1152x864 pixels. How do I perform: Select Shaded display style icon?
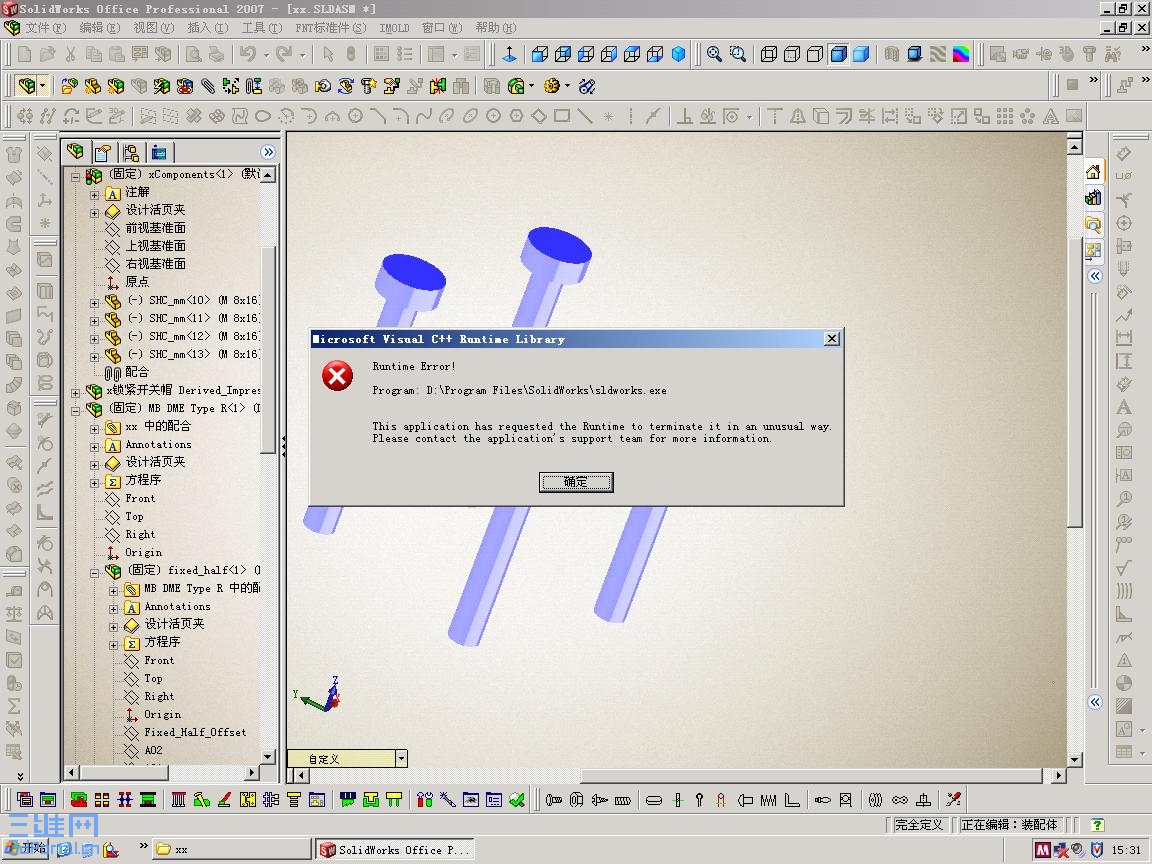(861, 54)
